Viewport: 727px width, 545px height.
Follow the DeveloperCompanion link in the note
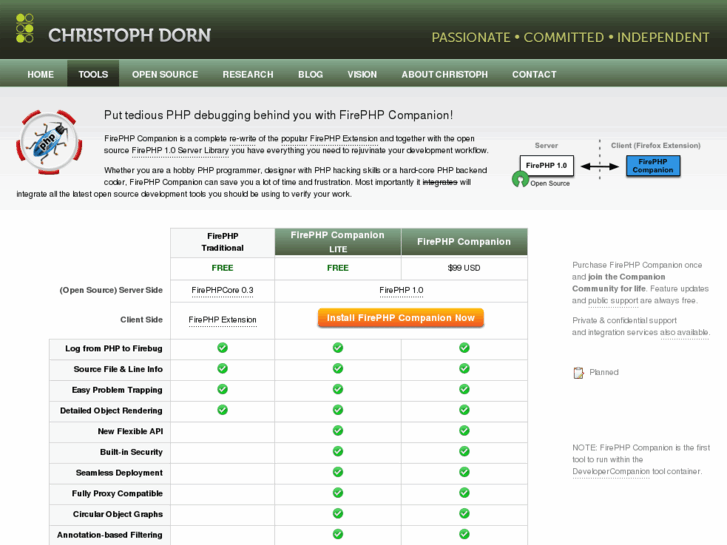pyautogui.click(x=611, y=471)
